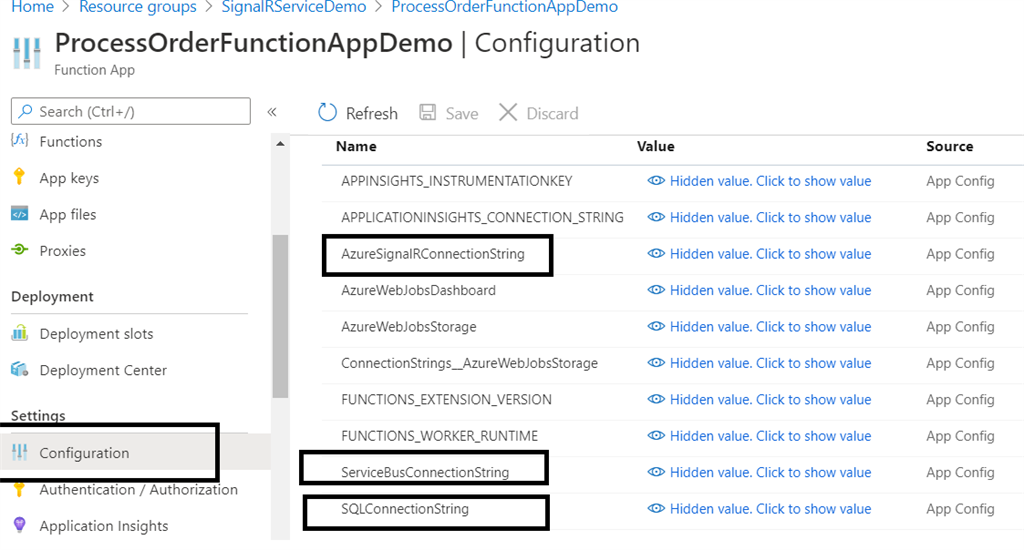Image resolution: width=1024 pixels, height=550 pixels.
Task: Click the App keys key icon
Action: pos(20,176)
